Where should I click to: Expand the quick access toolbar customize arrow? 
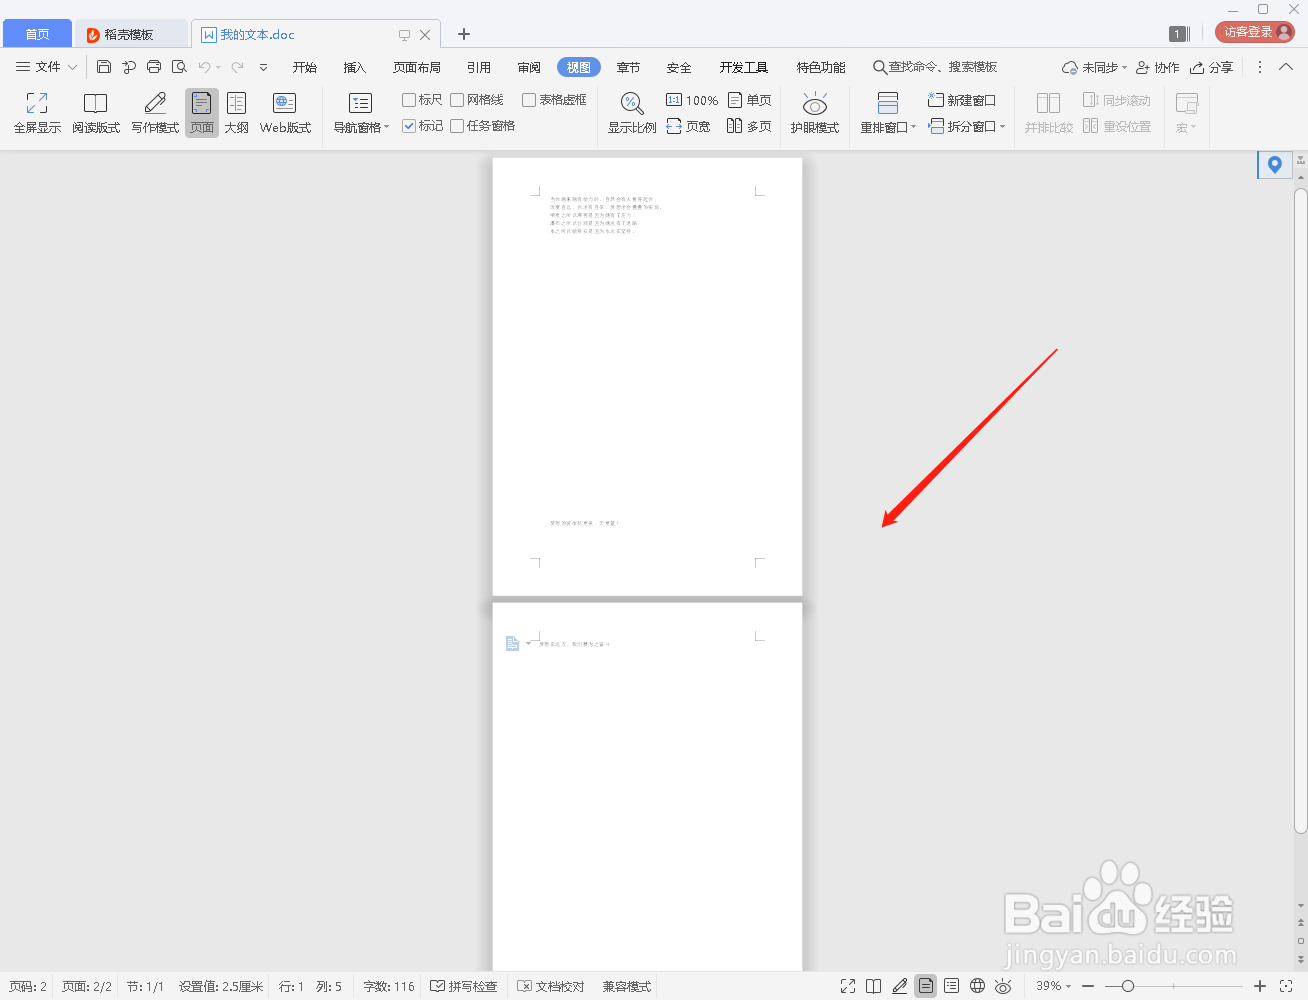pyautogui.click(x=263, y=67)
